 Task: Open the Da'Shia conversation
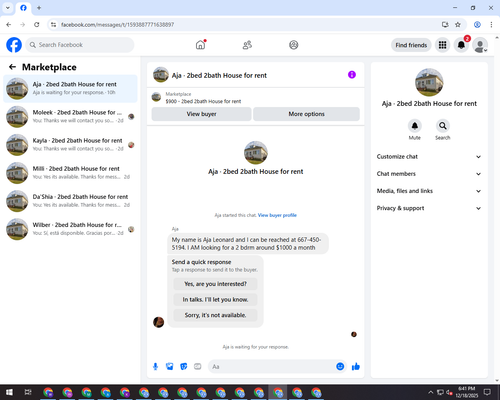tap(70, 201)
